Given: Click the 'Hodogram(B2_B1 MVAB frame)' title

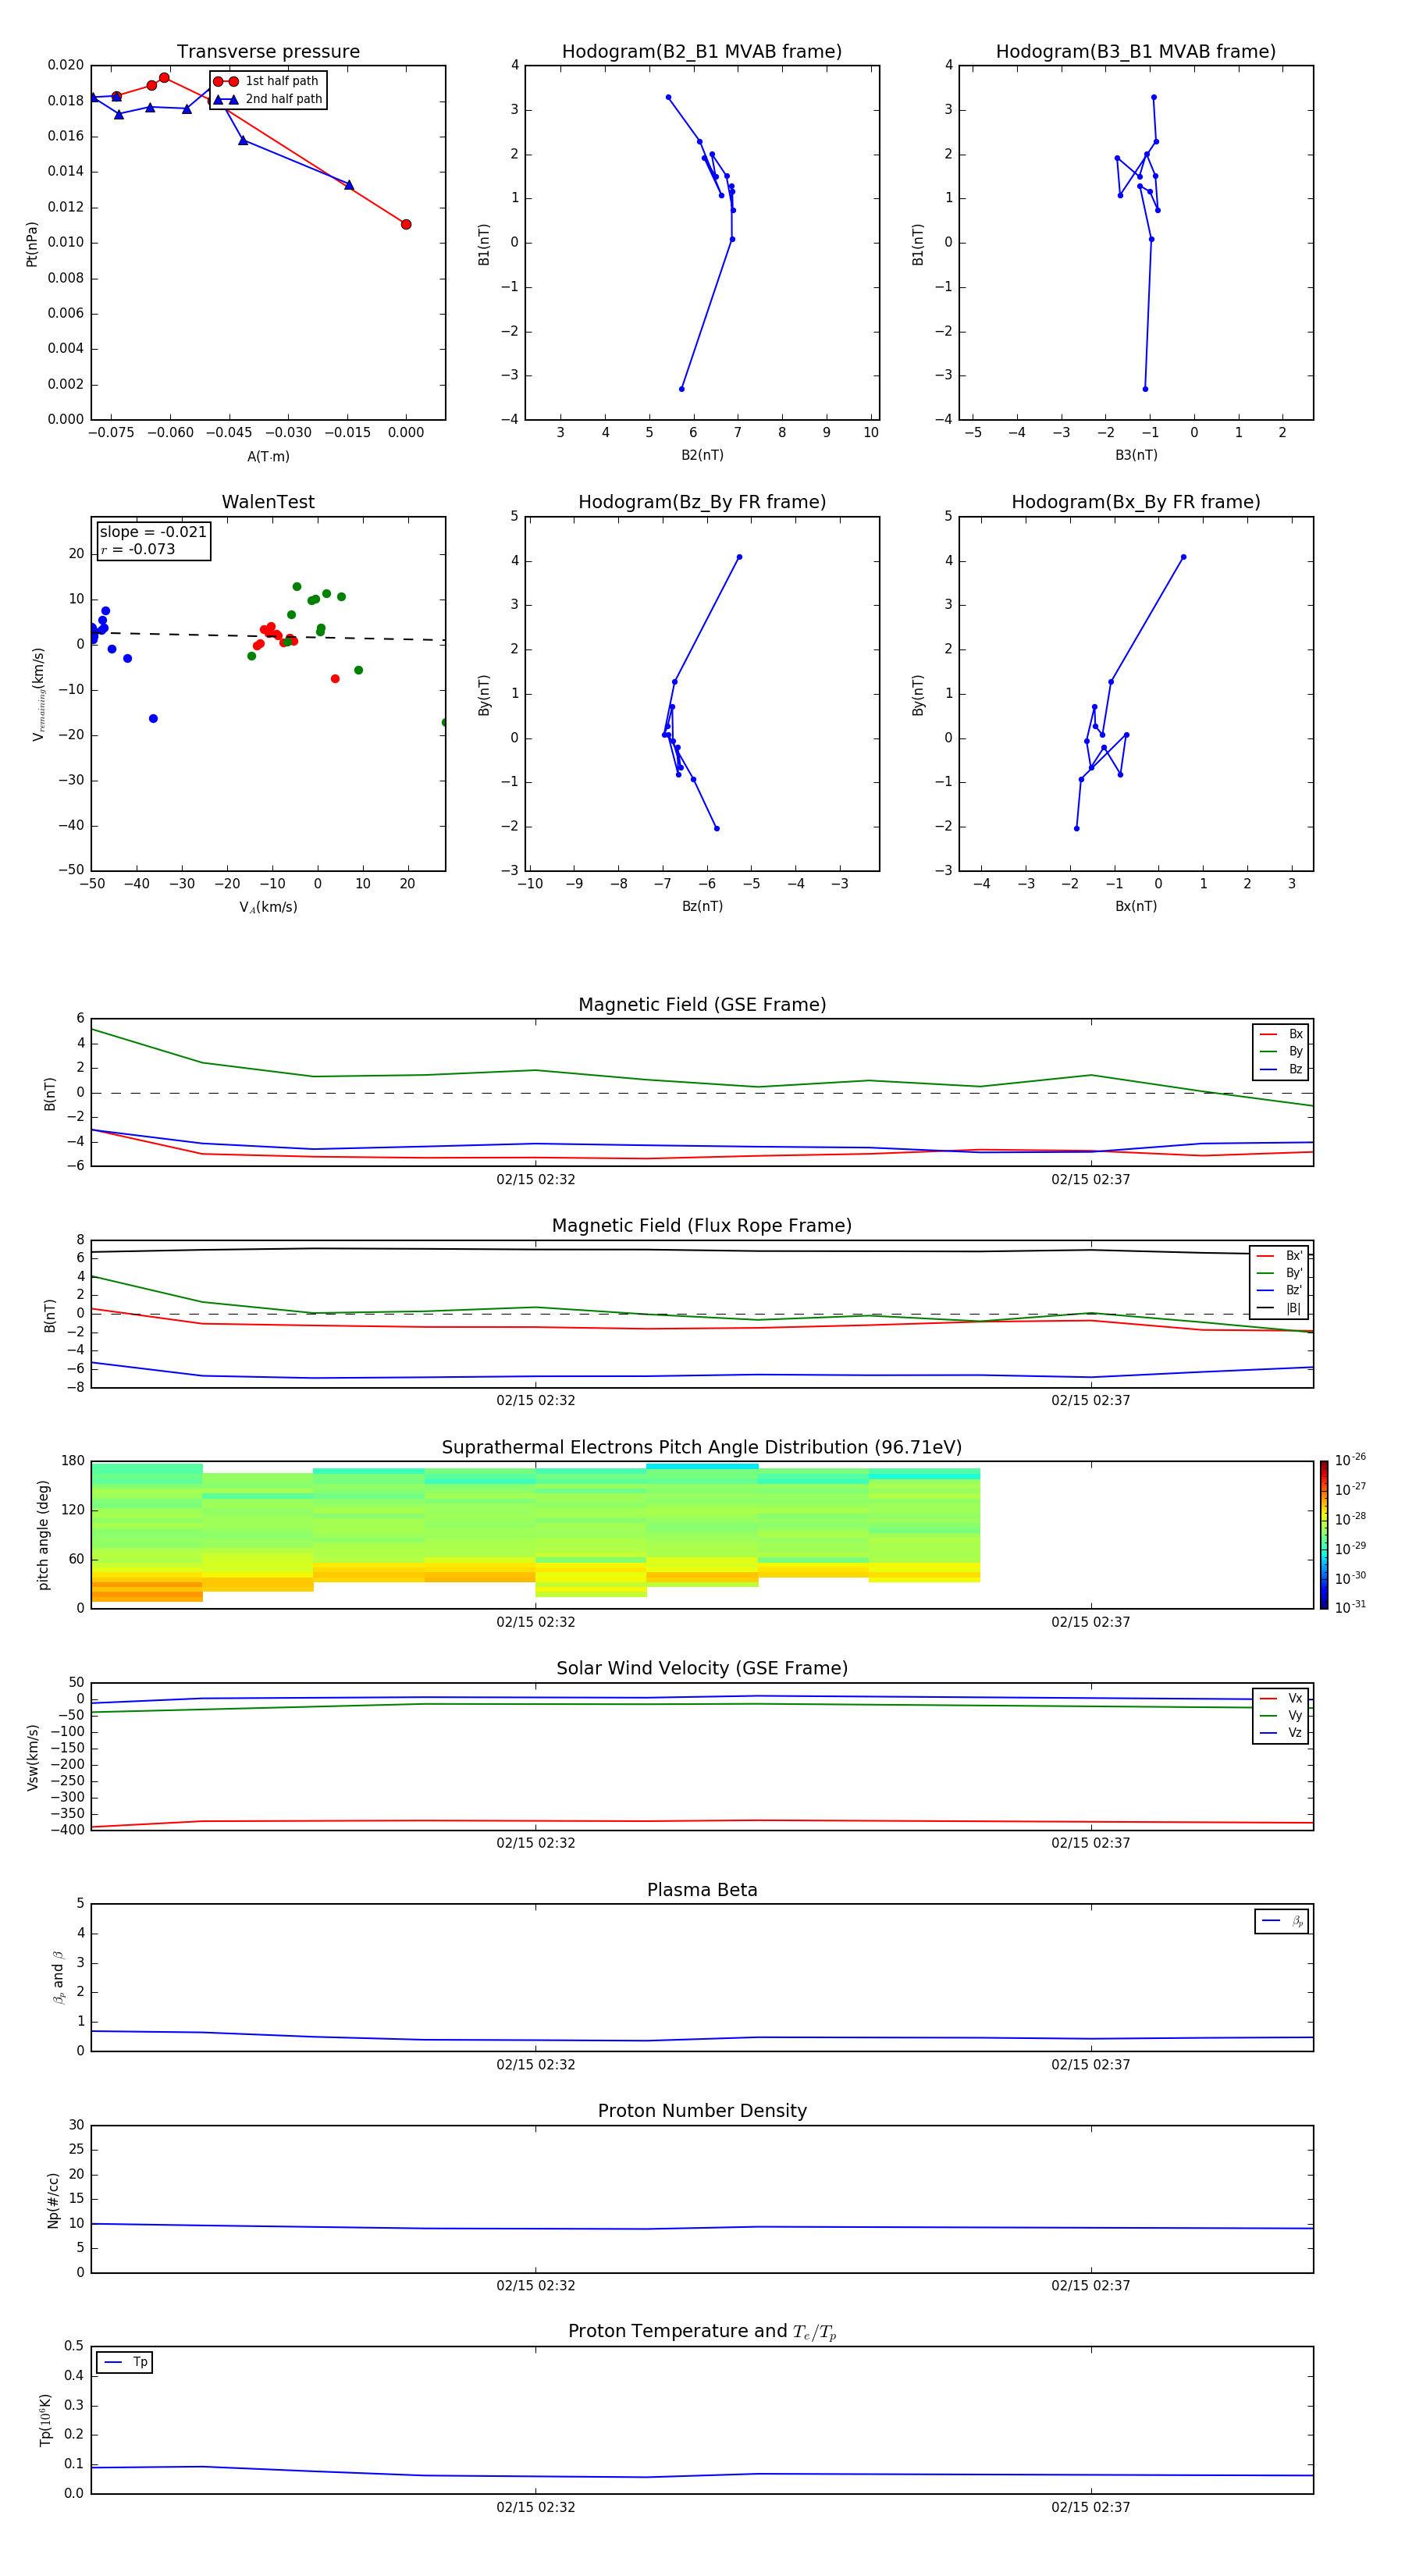Looking at the screenshot, I should coord(702,52).
